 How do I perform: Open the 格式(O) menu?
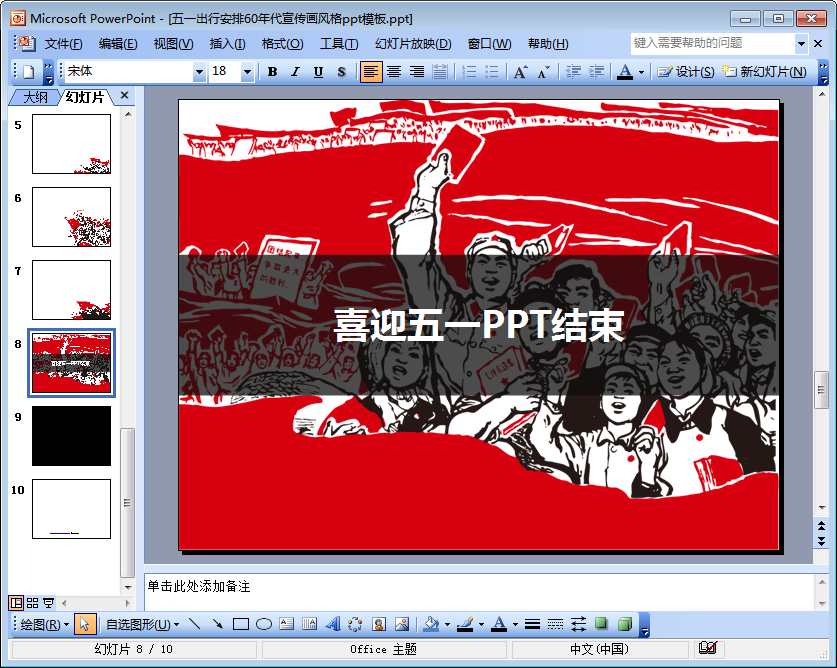pyautogui.click(x=282, y=44)
